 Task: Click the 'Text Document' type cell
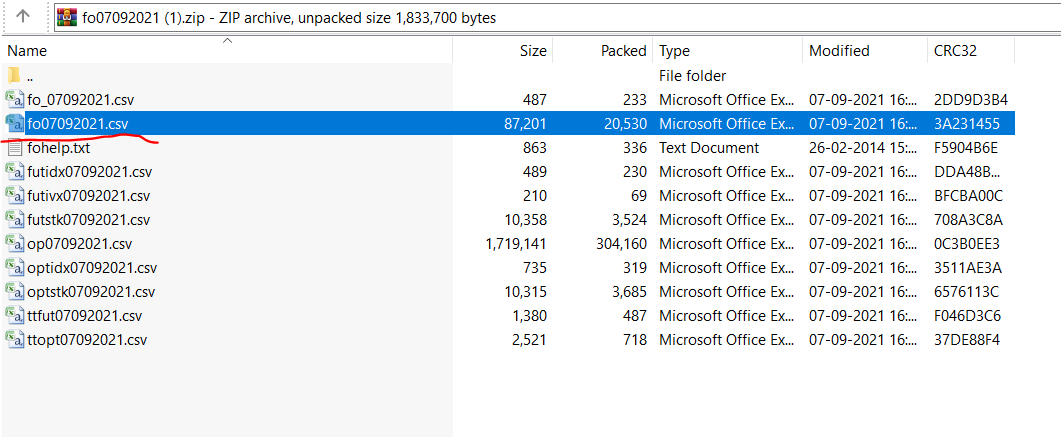[709, 147]
